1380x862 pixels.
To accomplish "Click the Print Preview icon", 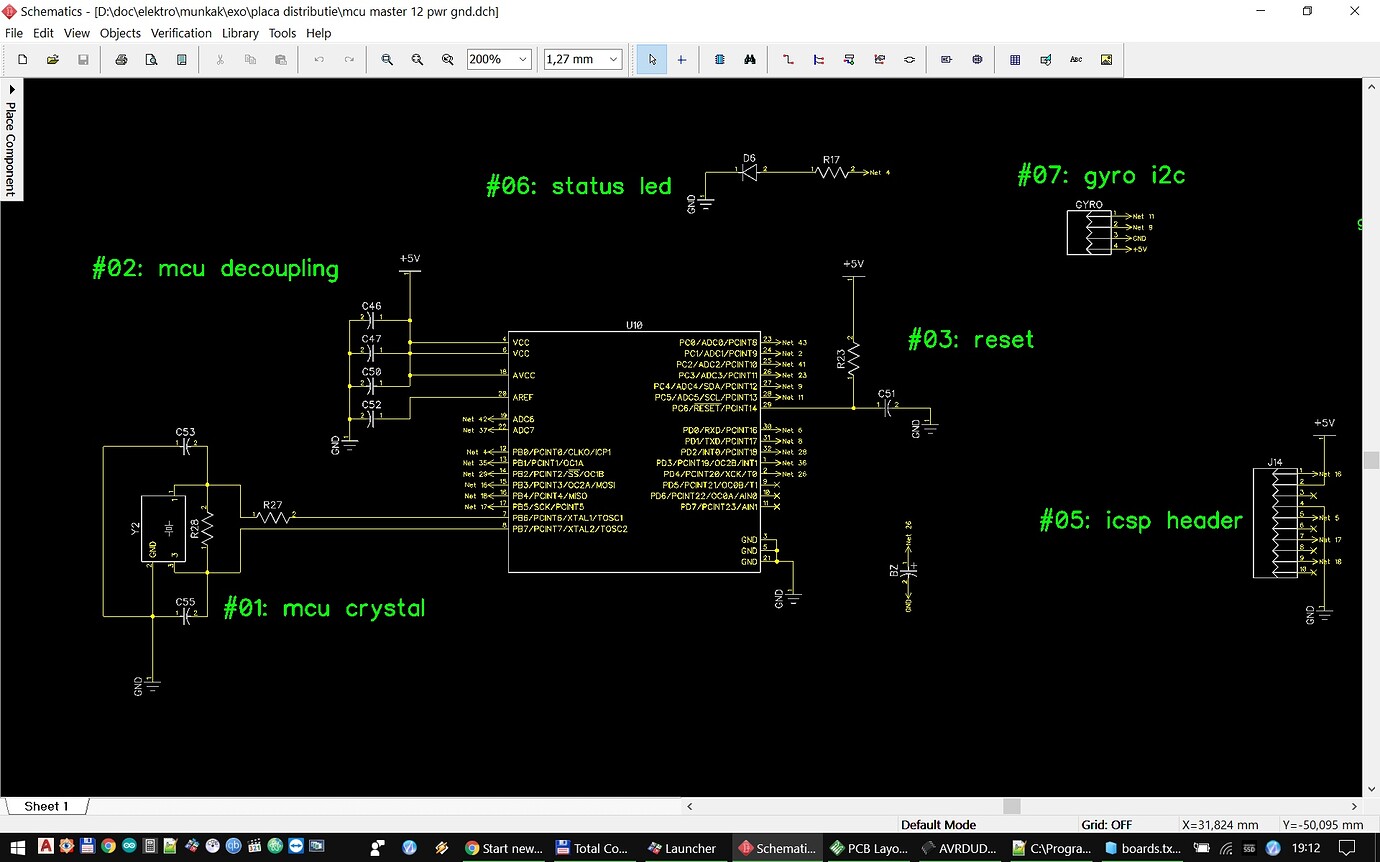I will [151, 59].
